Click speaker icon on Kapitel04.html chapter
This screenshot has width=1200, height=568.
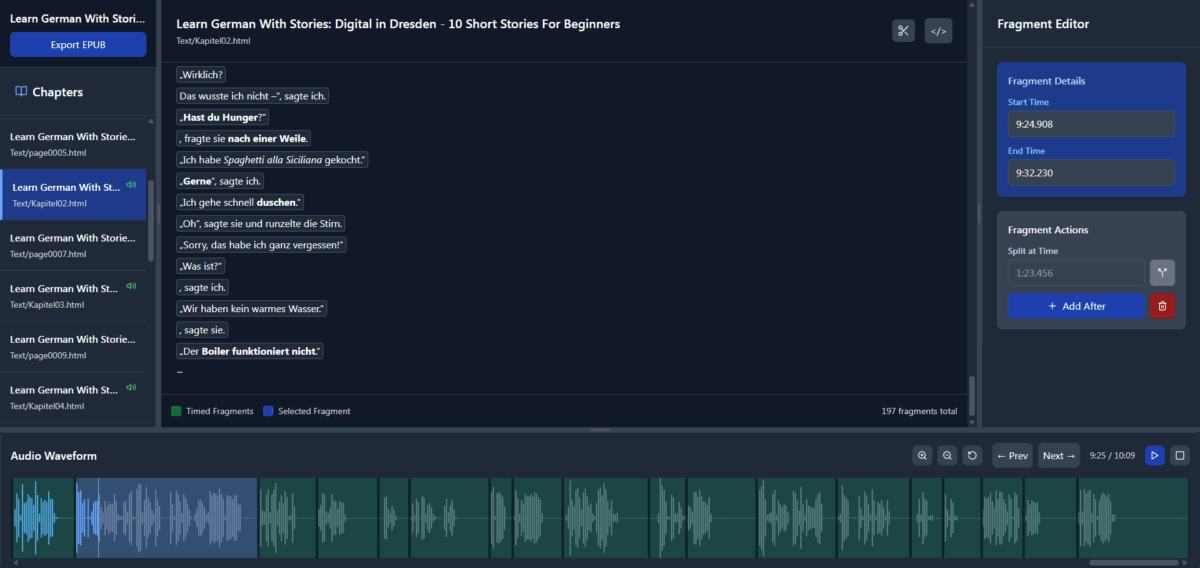131,387
